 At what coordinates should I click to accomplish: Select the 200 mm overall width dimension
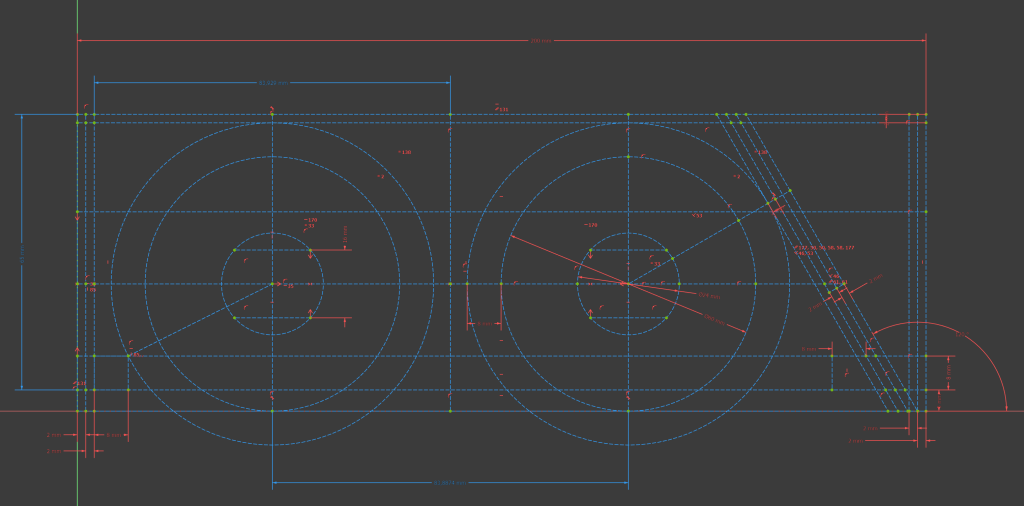coord(541,41)
